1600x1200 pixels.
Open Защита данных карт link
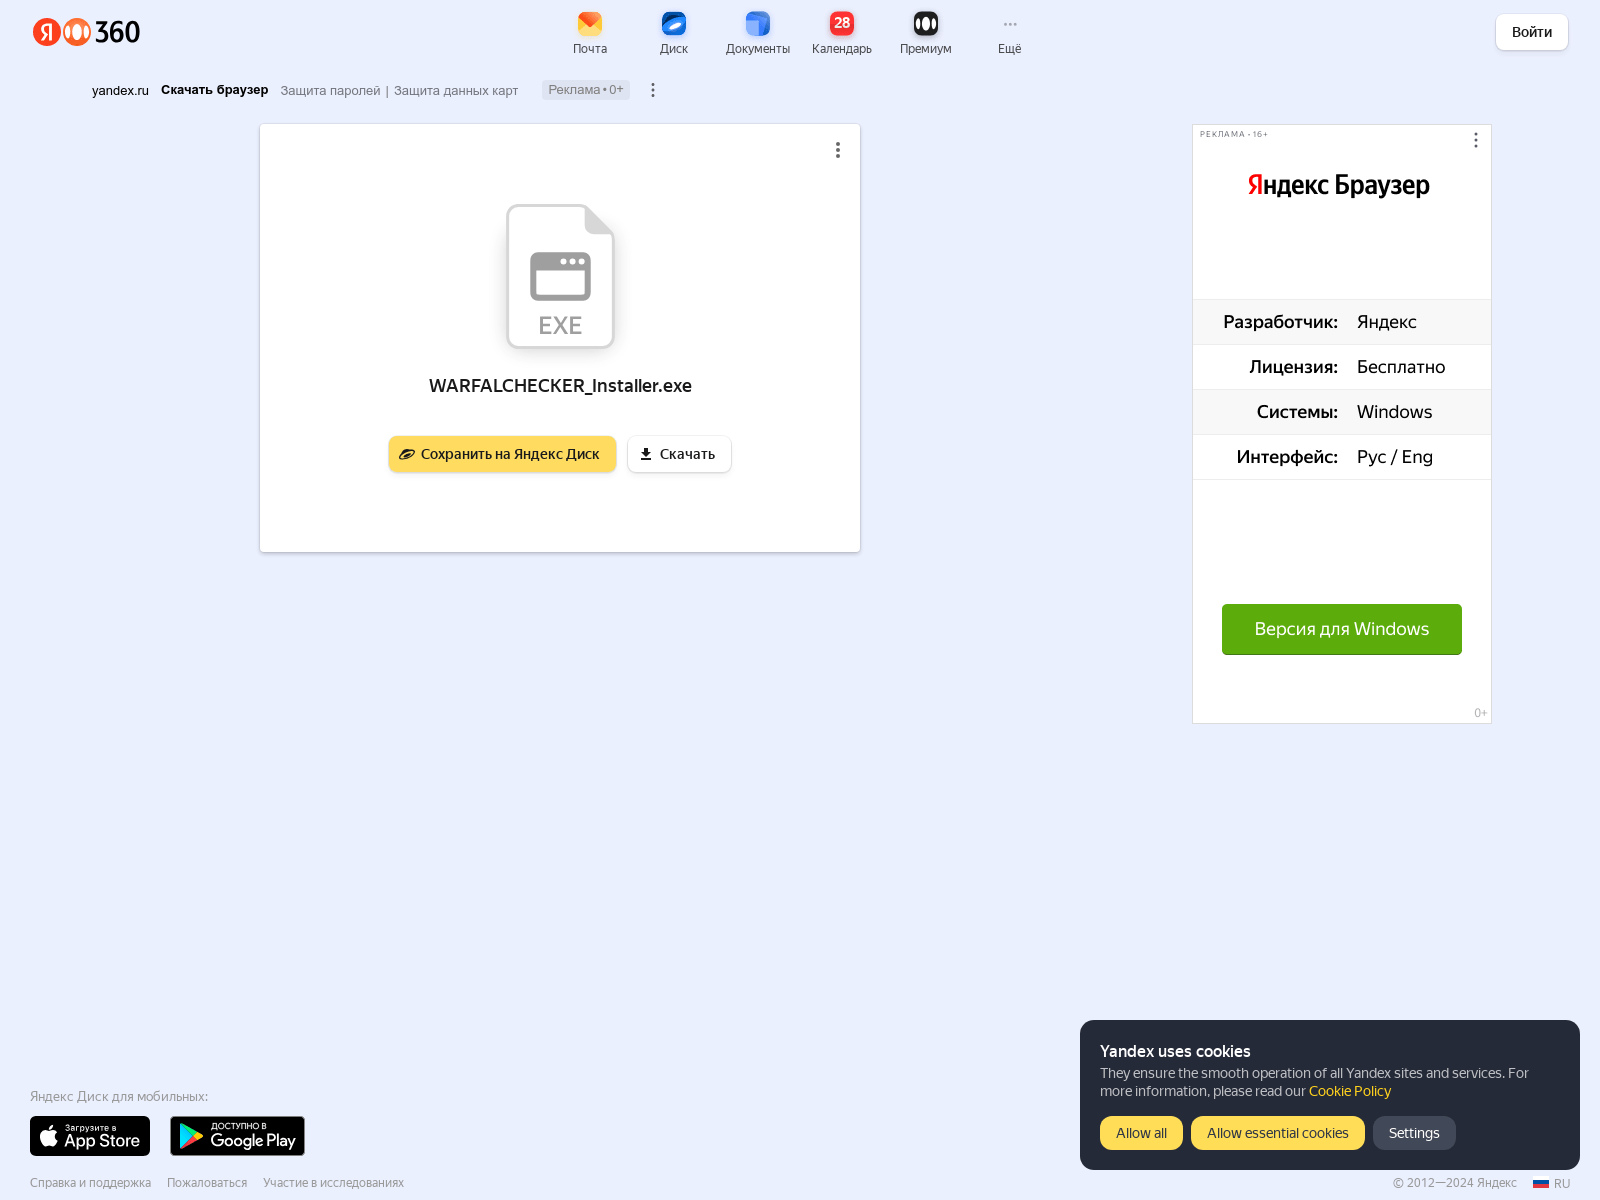tap(456, 90)
